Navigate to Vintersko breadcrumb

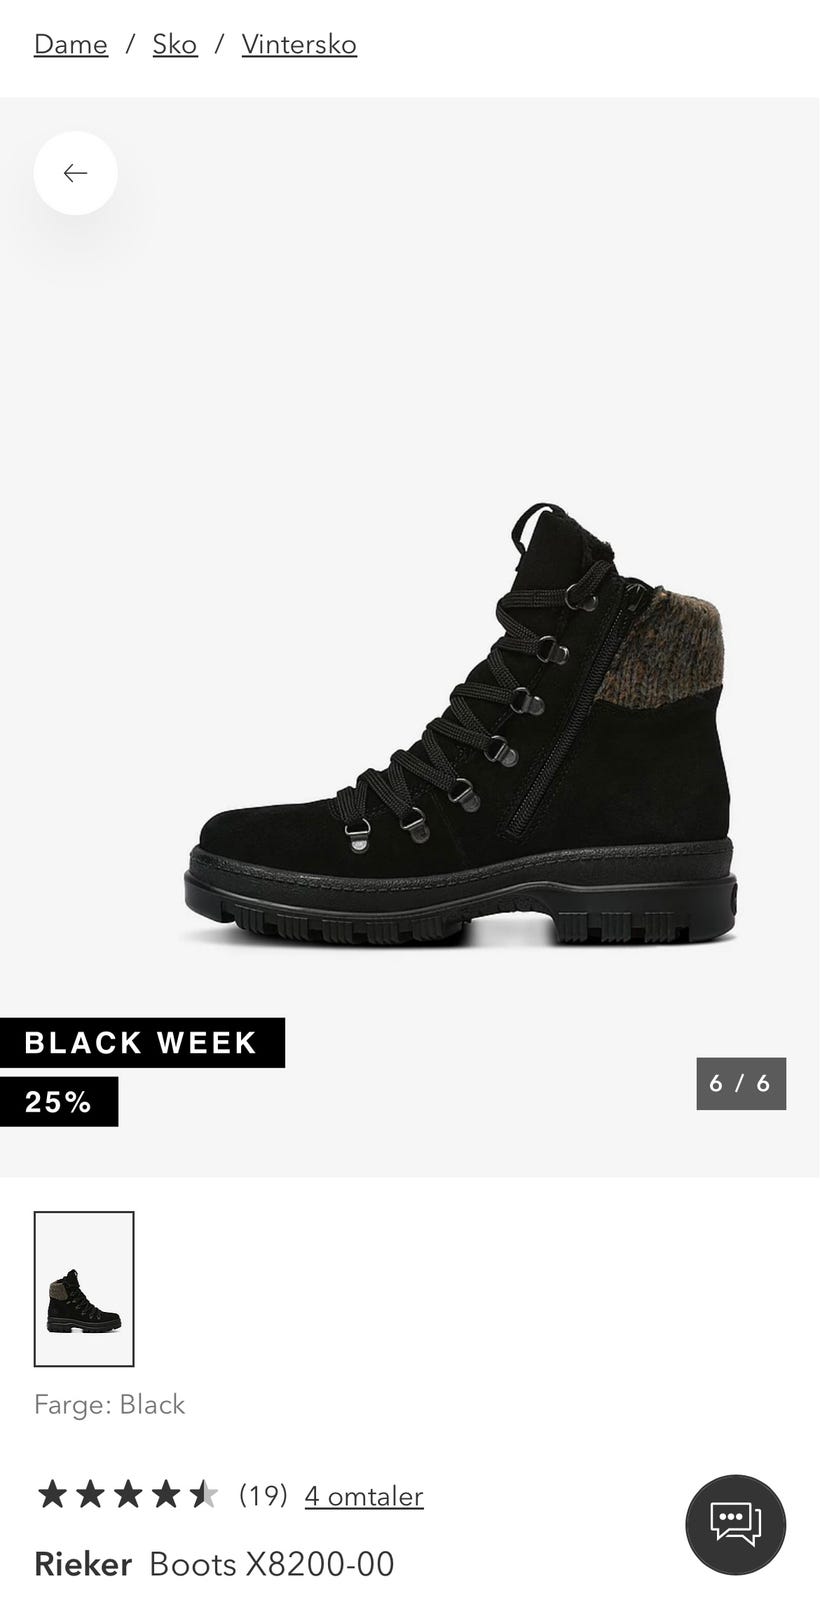point(299,44)
